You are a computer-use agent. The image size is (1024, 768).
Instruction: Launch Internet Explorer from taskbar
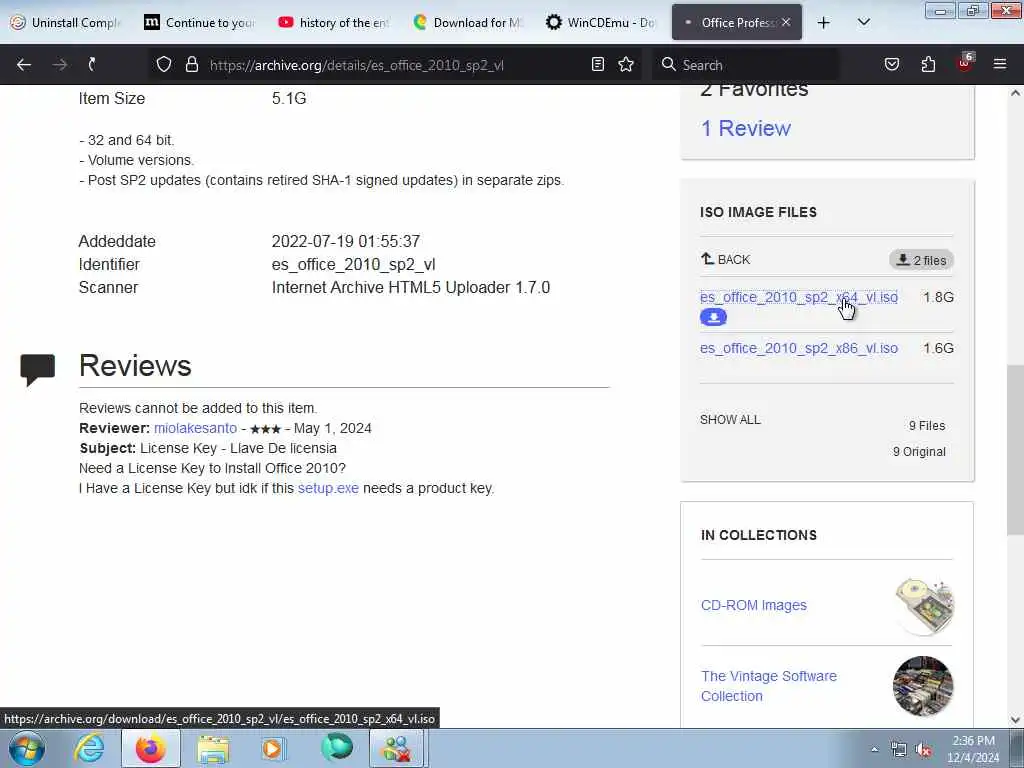point(89,748)
